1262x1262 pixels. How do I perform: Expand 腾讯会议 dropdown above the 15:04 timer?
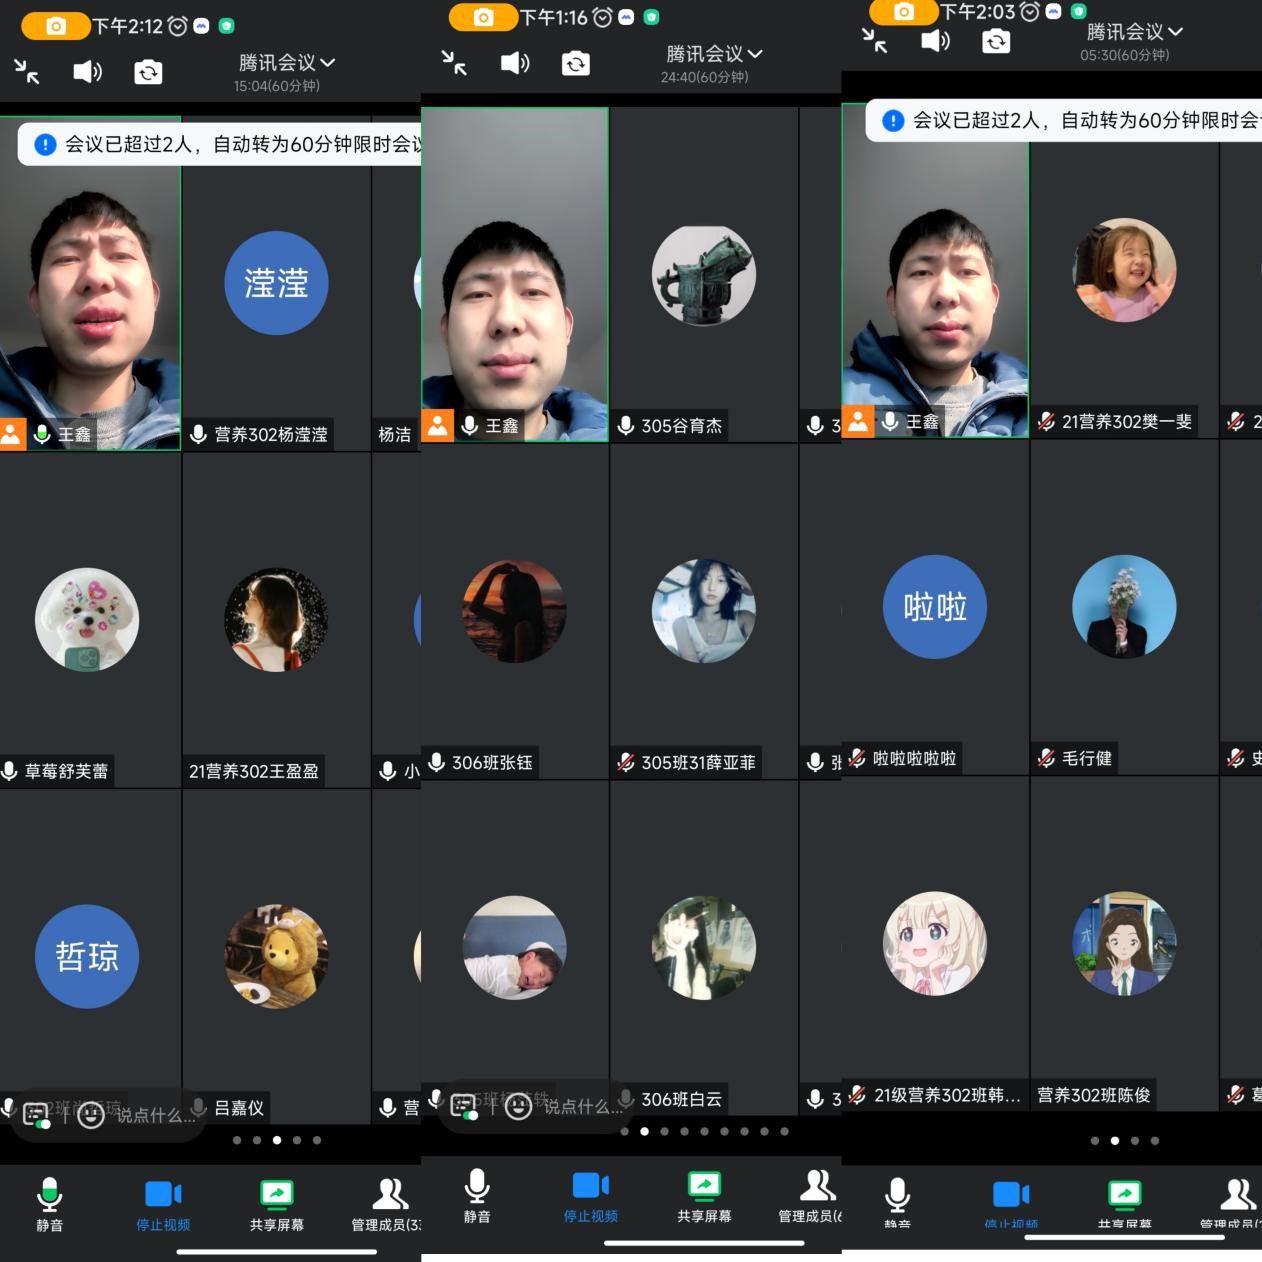(286, 62)
